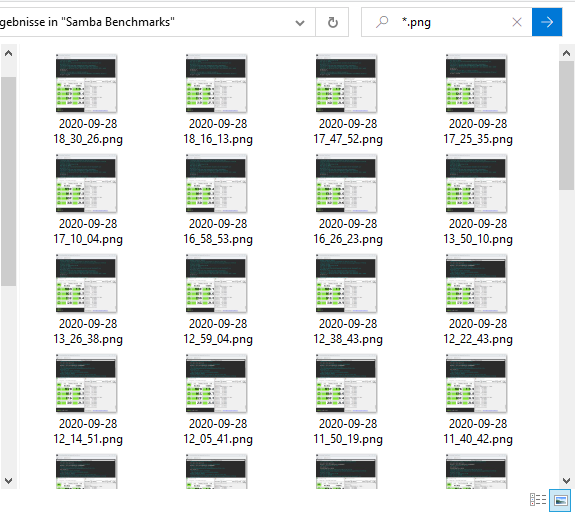Select thumbnail of 2020-09-28 16_26_23.png
This screenshot has width=576, height=513.
pos(346,183)
